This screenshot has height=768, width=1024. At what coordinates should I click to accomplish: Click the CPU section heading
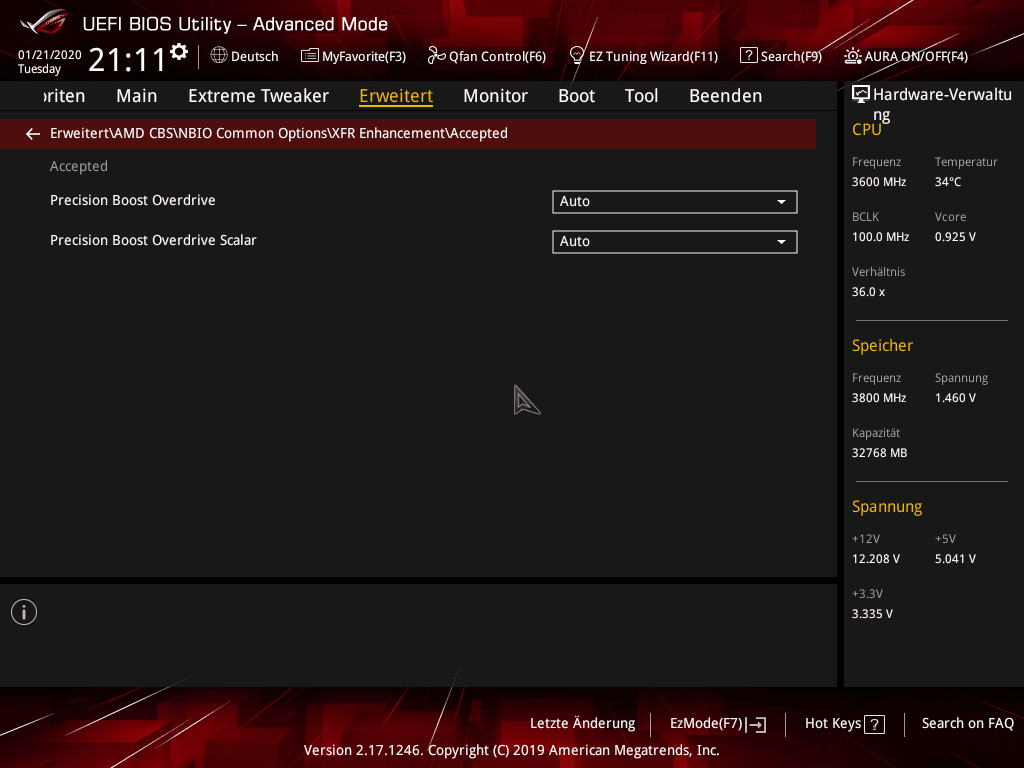[x=867, y=129]
